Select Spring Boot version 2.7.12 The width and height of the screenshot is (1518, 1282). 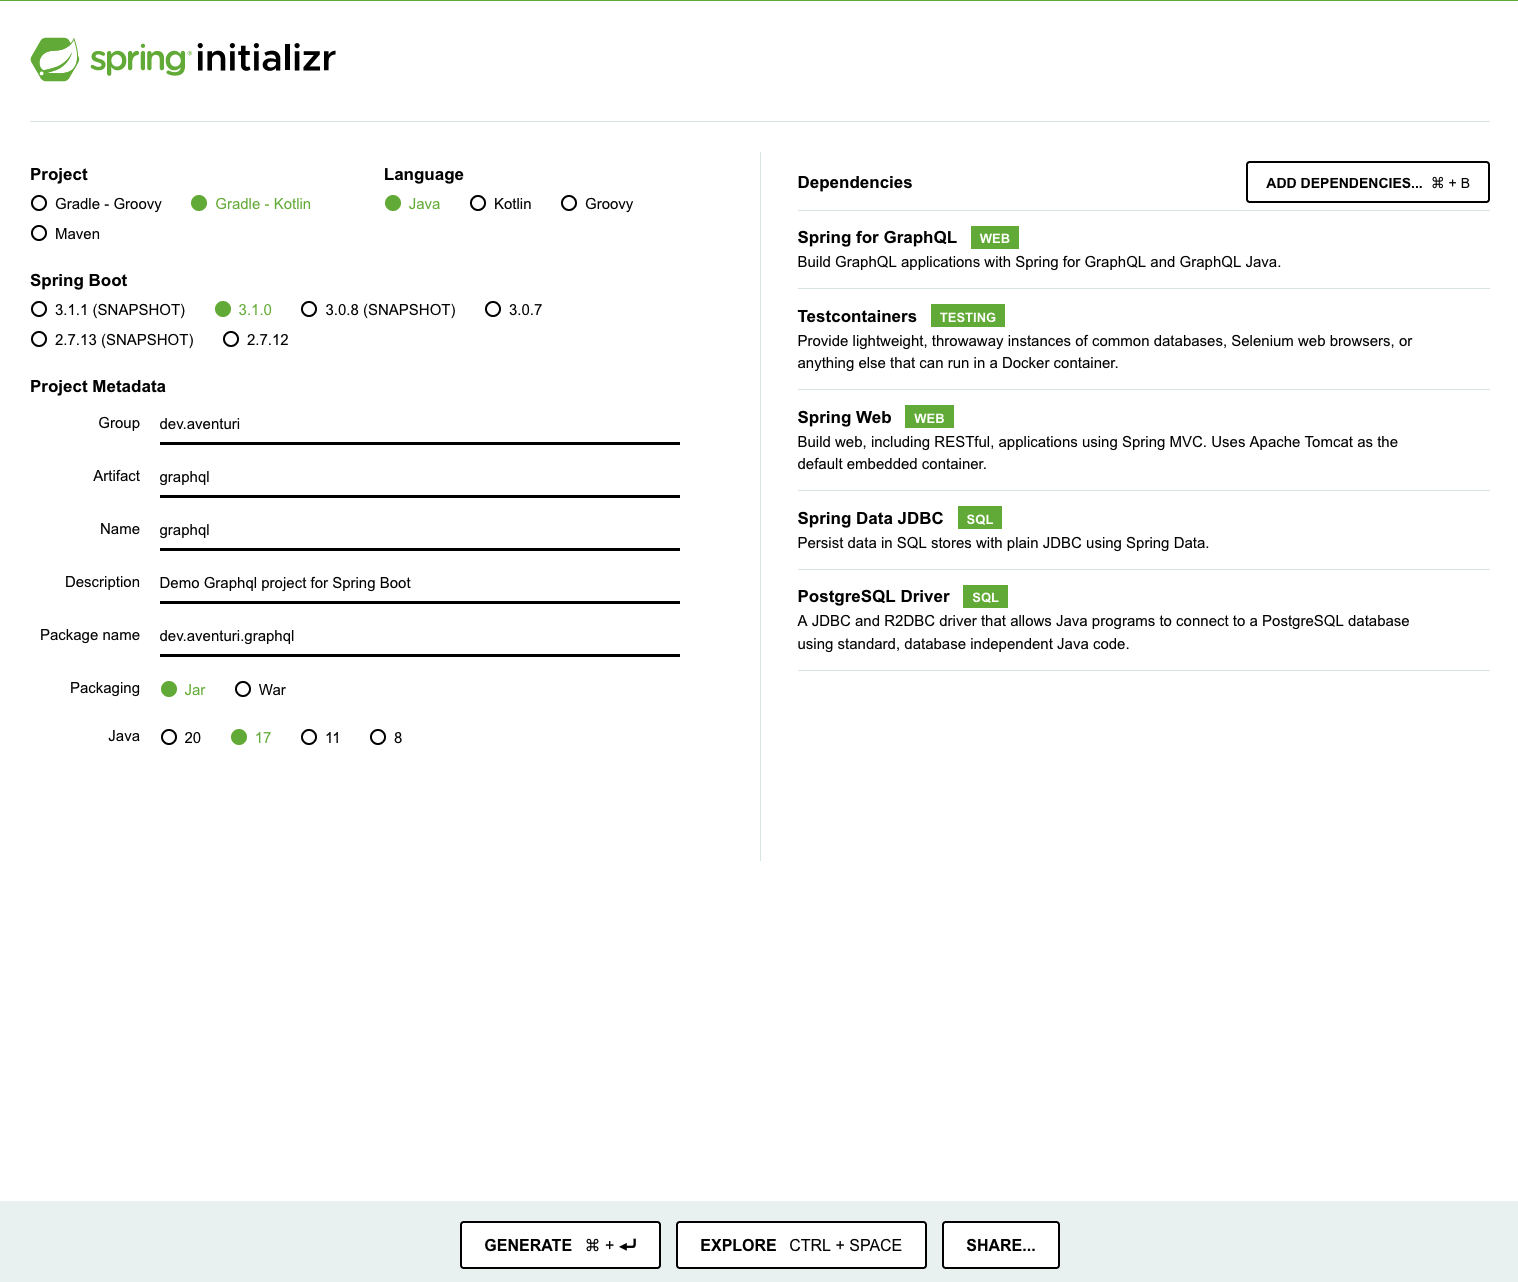pos(255,339)
